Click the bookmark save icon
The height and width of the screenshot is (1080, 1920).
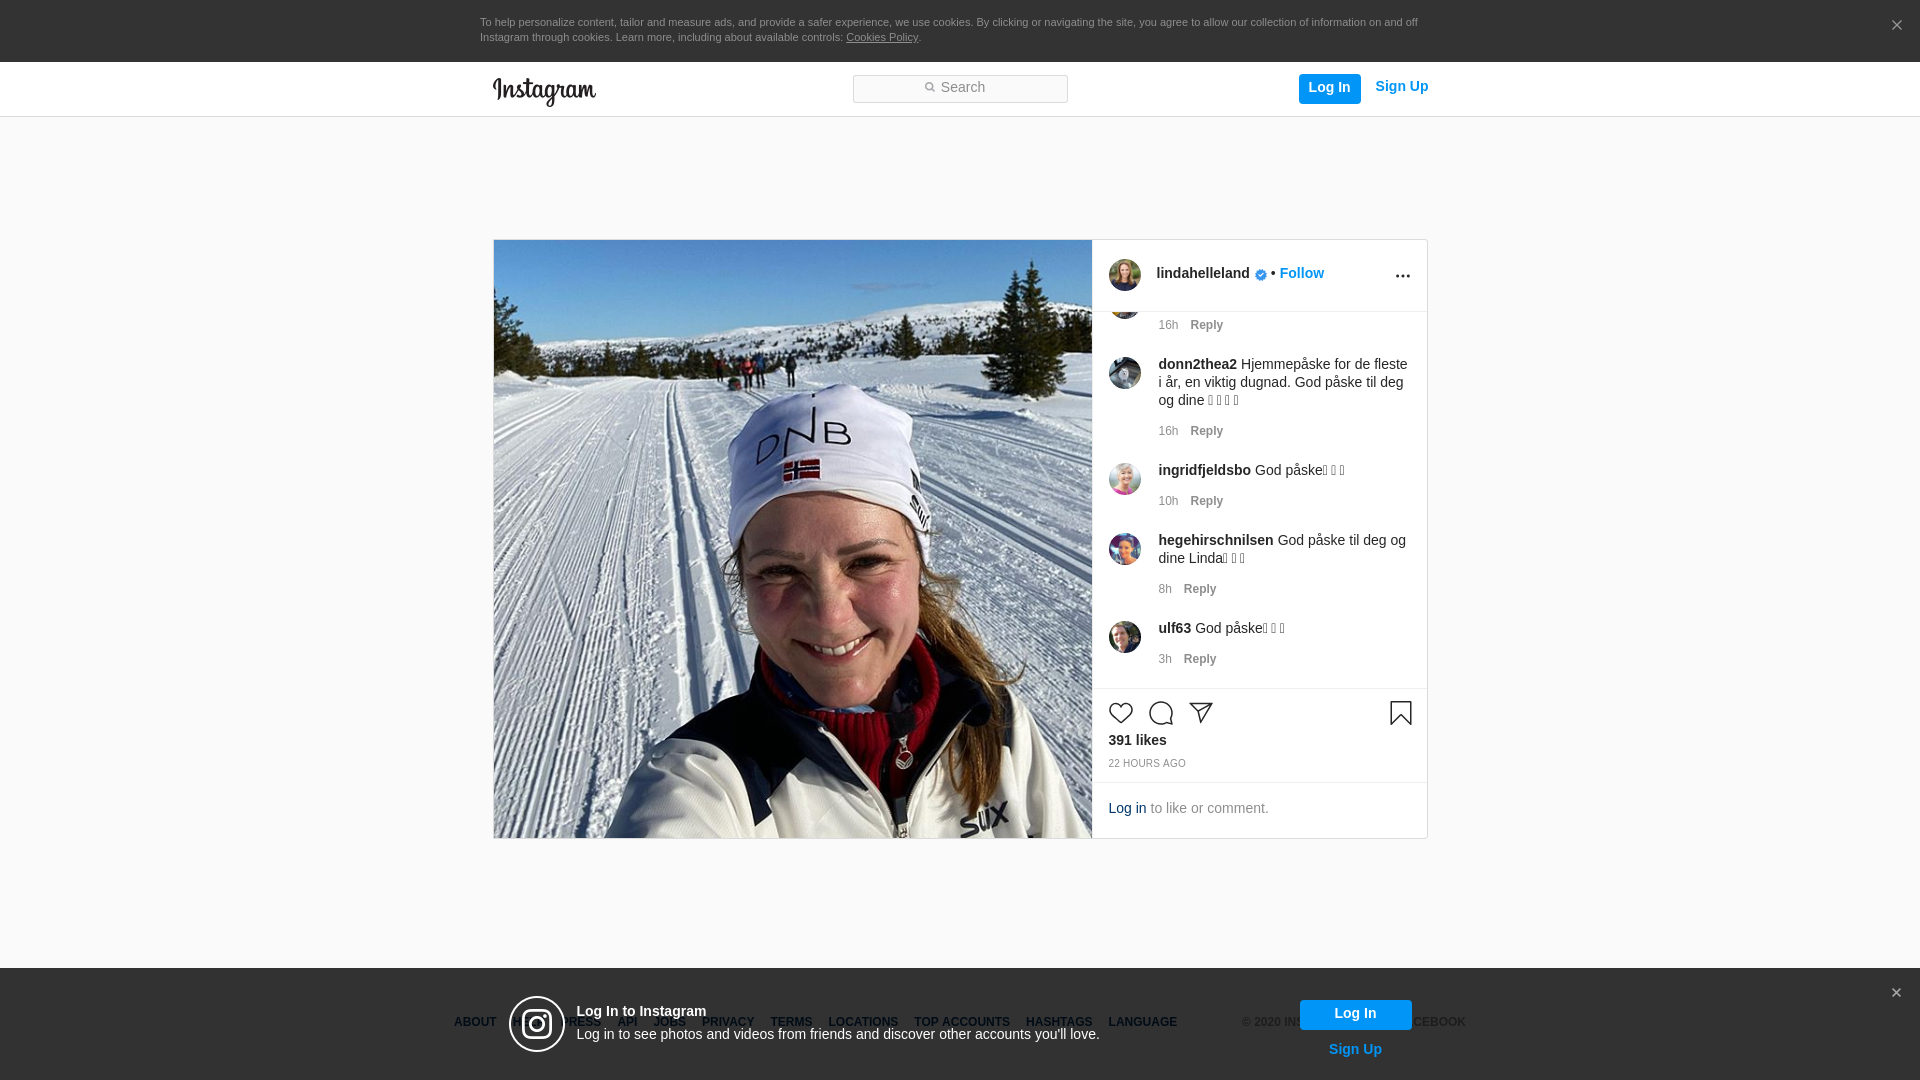click(1400, 713)
